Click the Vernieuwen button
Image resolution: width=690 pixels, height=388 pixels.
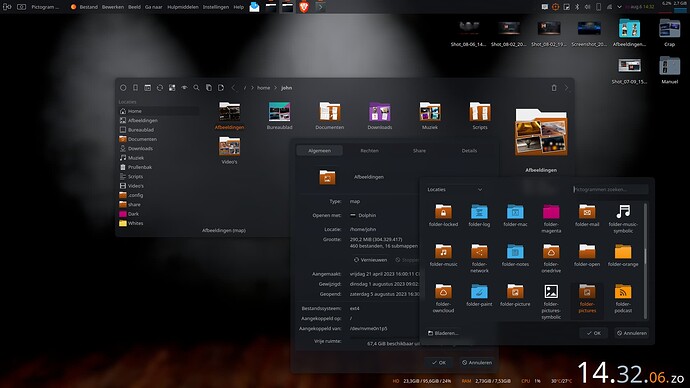point(370,260)
